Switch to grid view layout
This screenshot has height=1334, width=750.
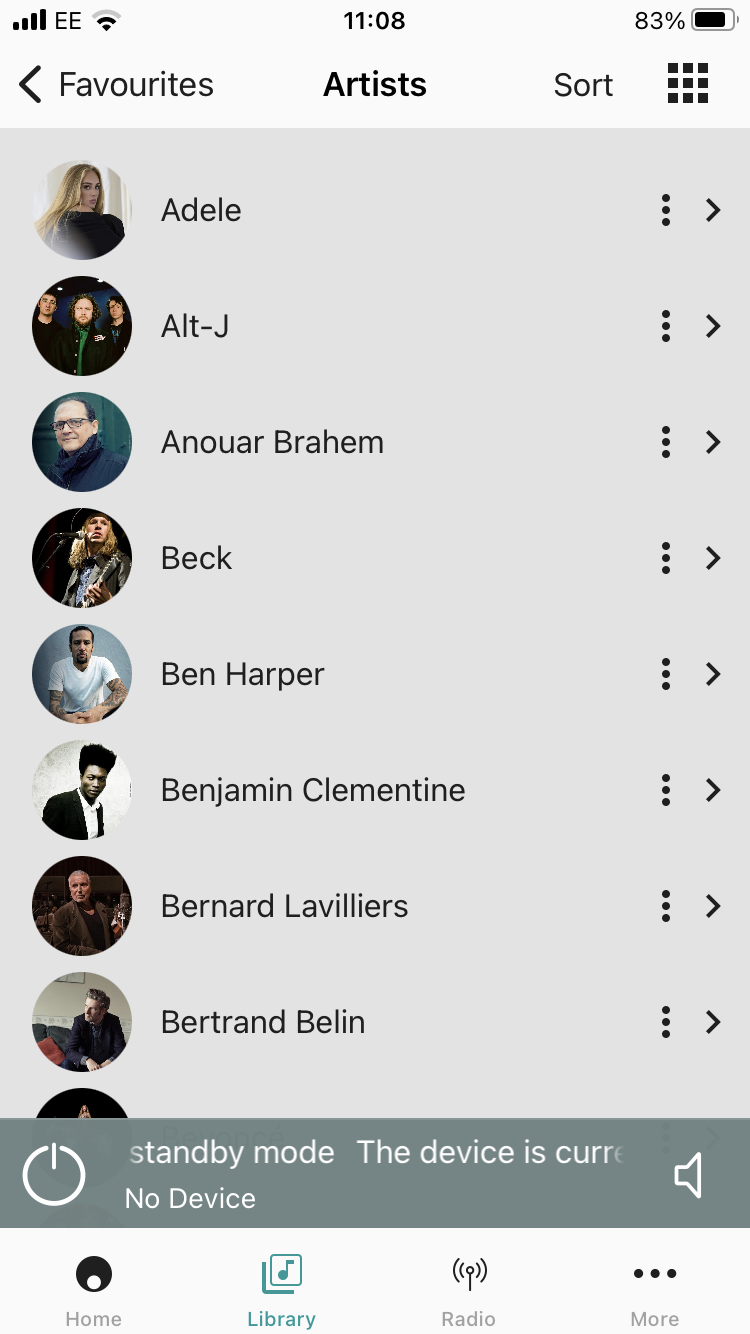pos(688,84)
